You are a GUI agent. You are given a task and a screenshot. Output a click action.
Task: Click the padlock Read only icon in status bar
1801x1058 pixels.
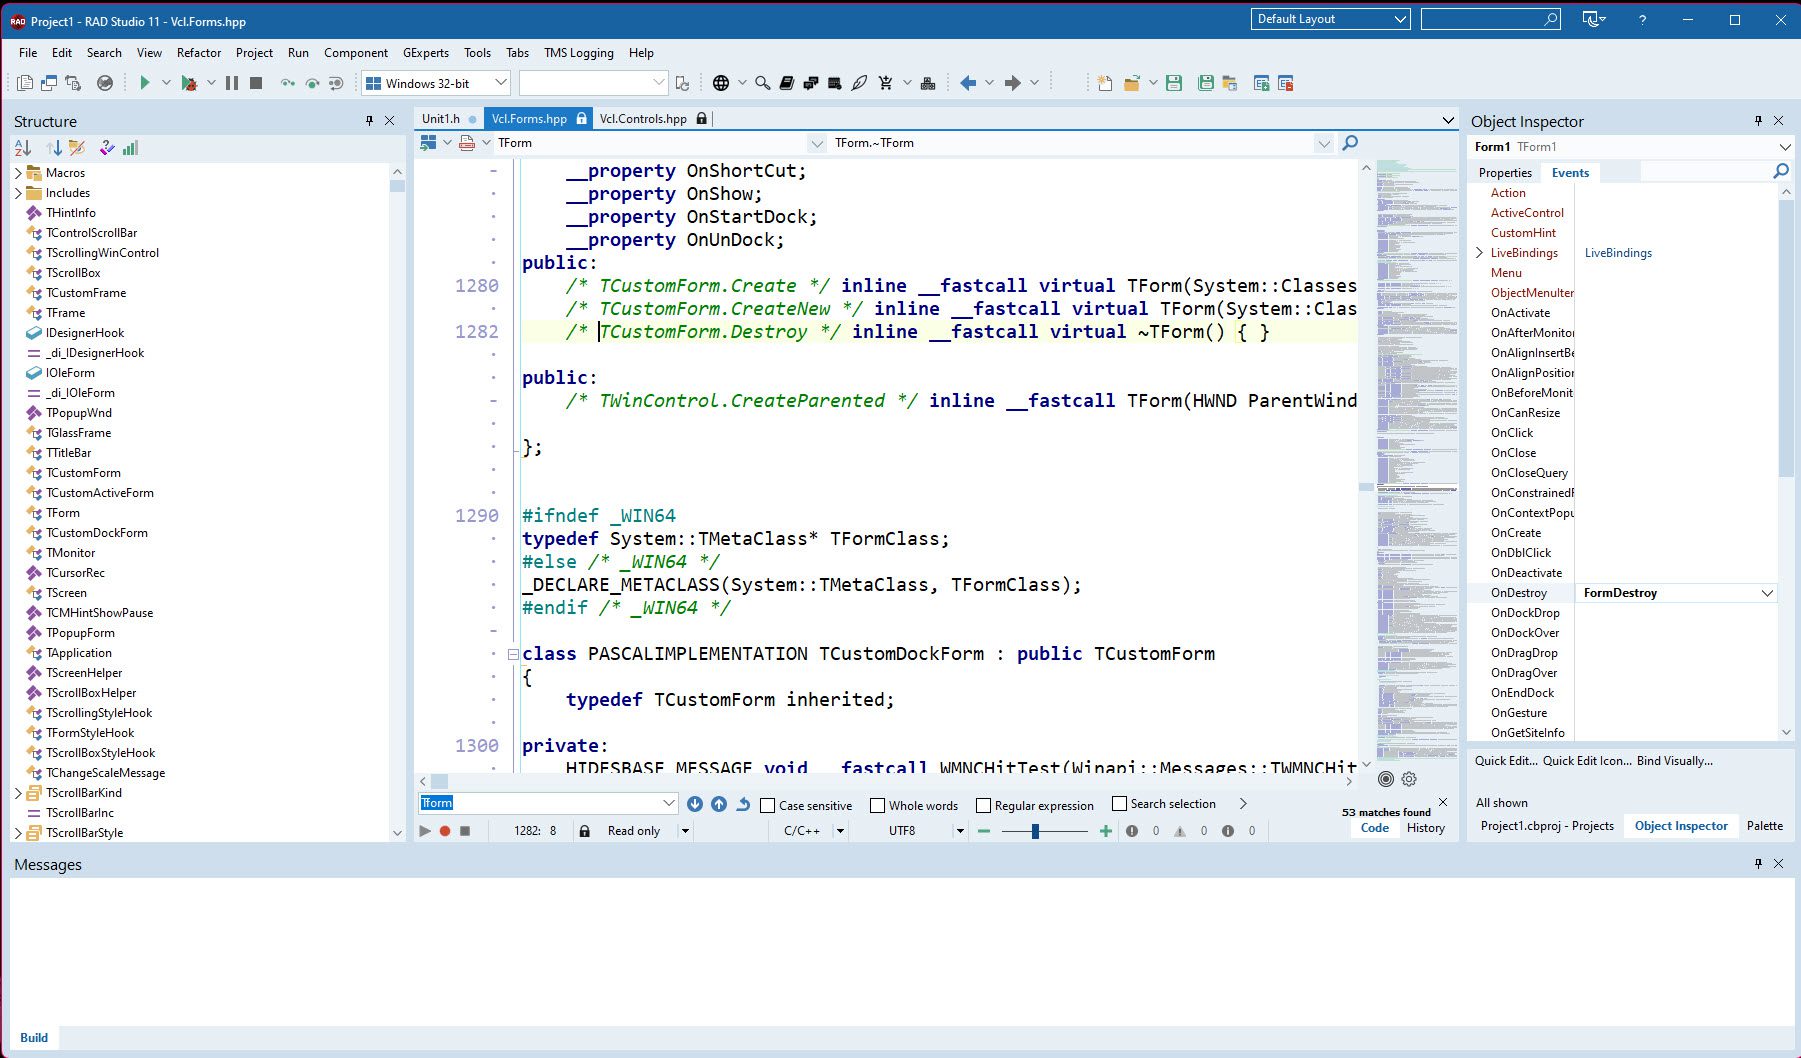click(x=585, y=831)
